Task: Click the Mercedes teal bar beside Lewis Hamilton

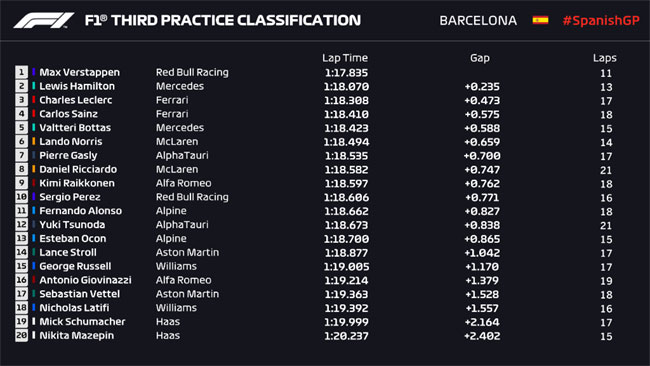Action: point(34,86)
